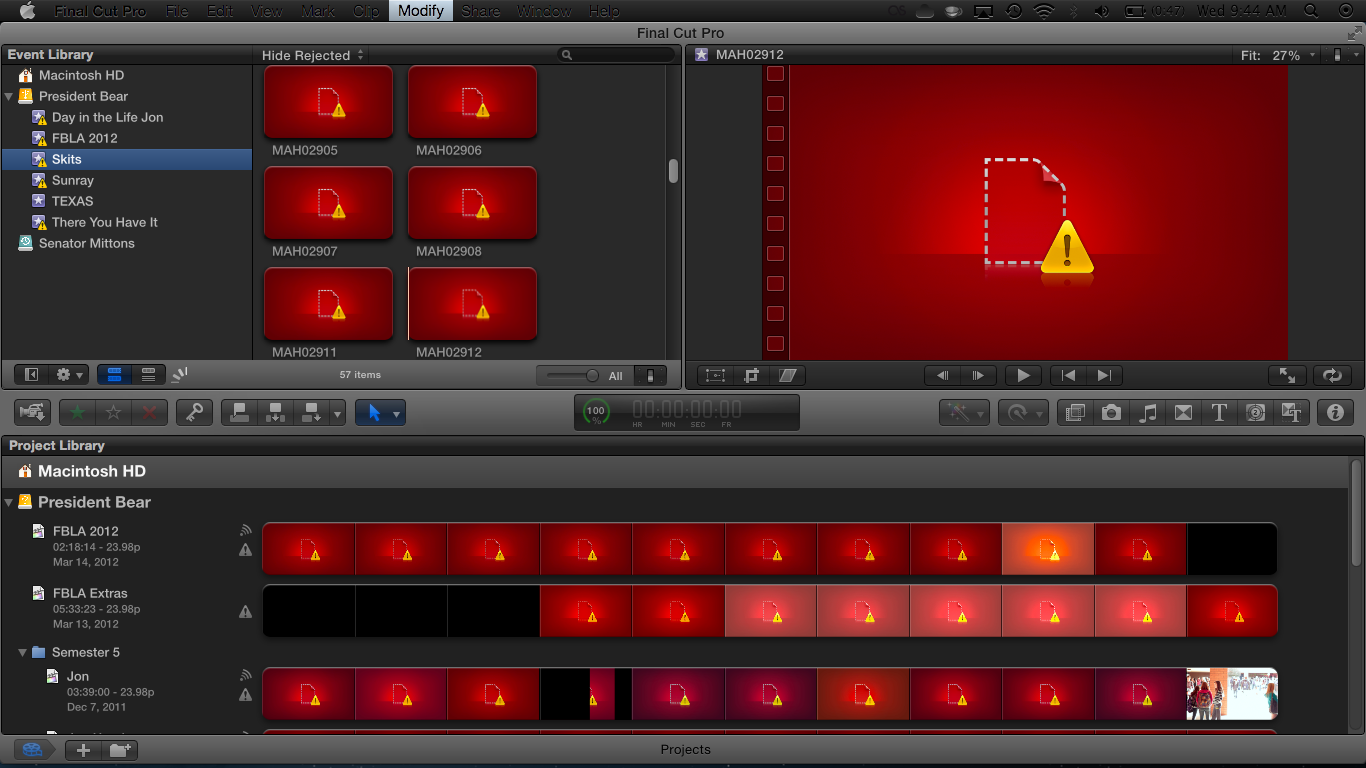Open the Hide Rejected filter dropdown
Viewport: 1366px width, 768px height.
coord(313,56)
